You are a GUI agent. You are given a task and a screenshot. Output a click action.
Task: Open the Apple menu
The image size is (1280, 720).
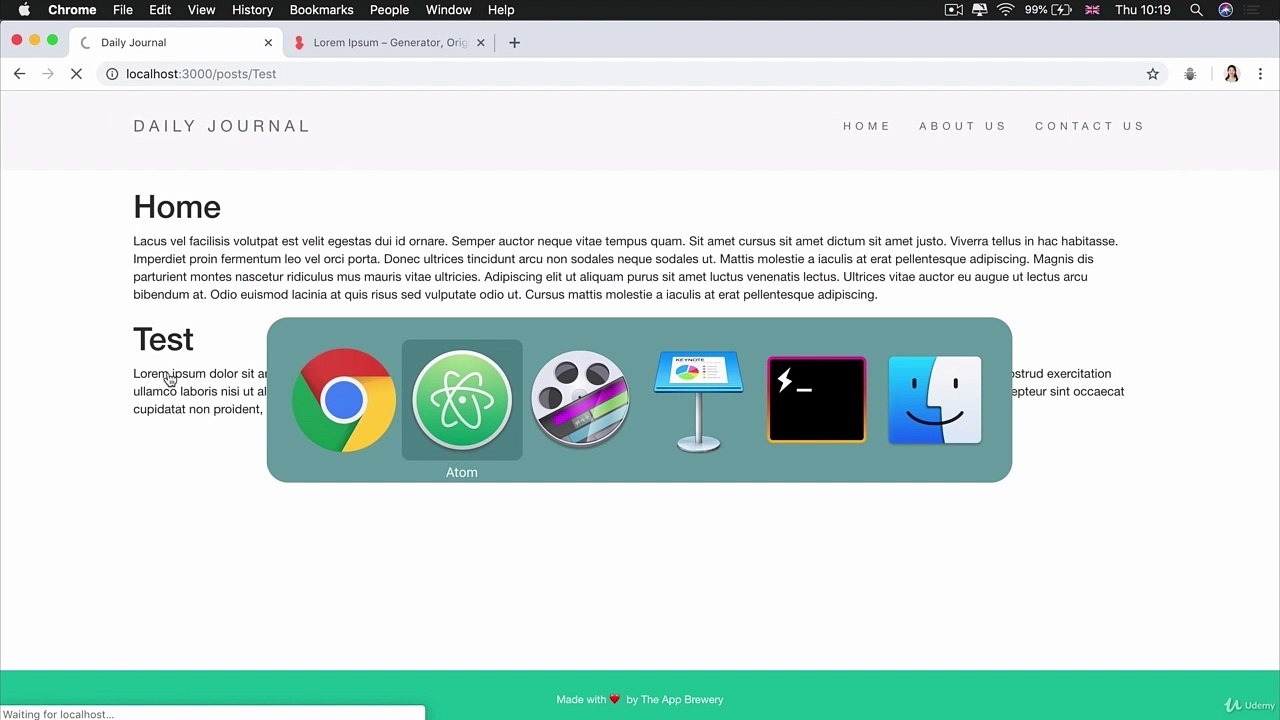pos(24,10)
